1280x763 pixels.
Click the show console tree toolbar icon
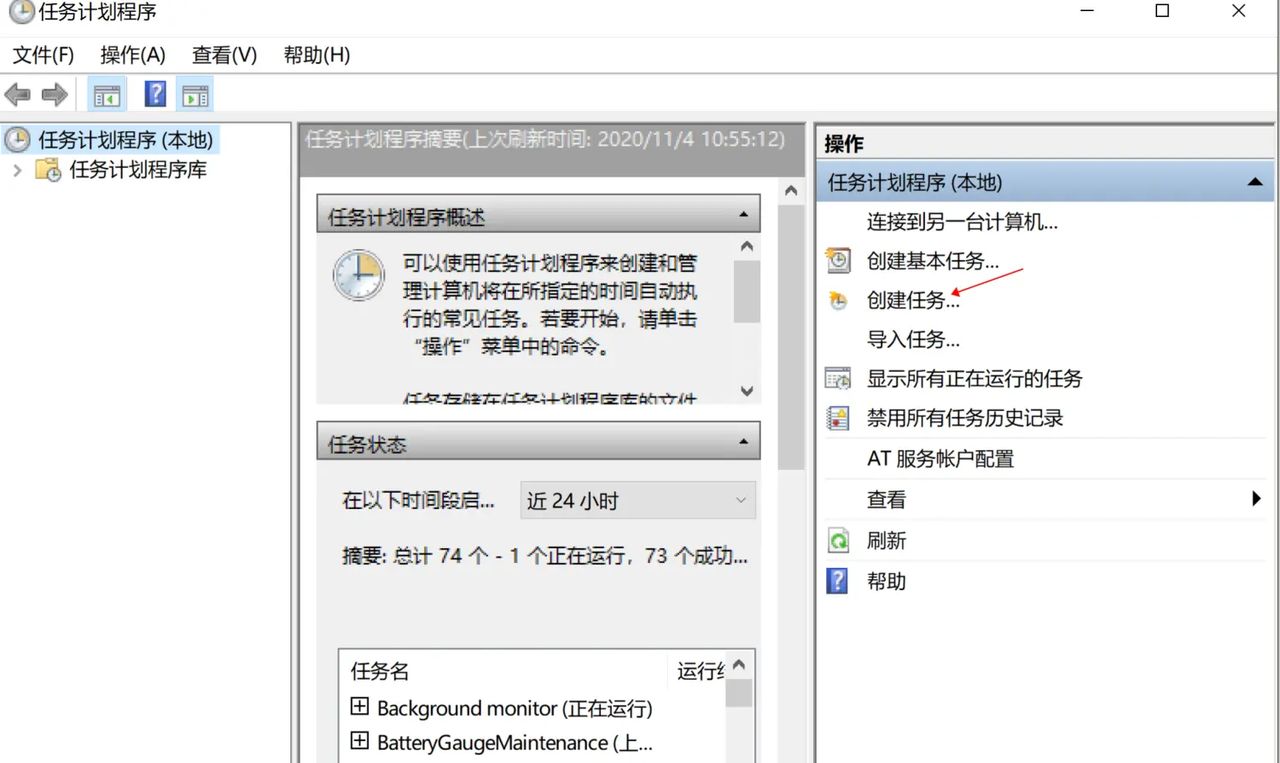[107, 93]
